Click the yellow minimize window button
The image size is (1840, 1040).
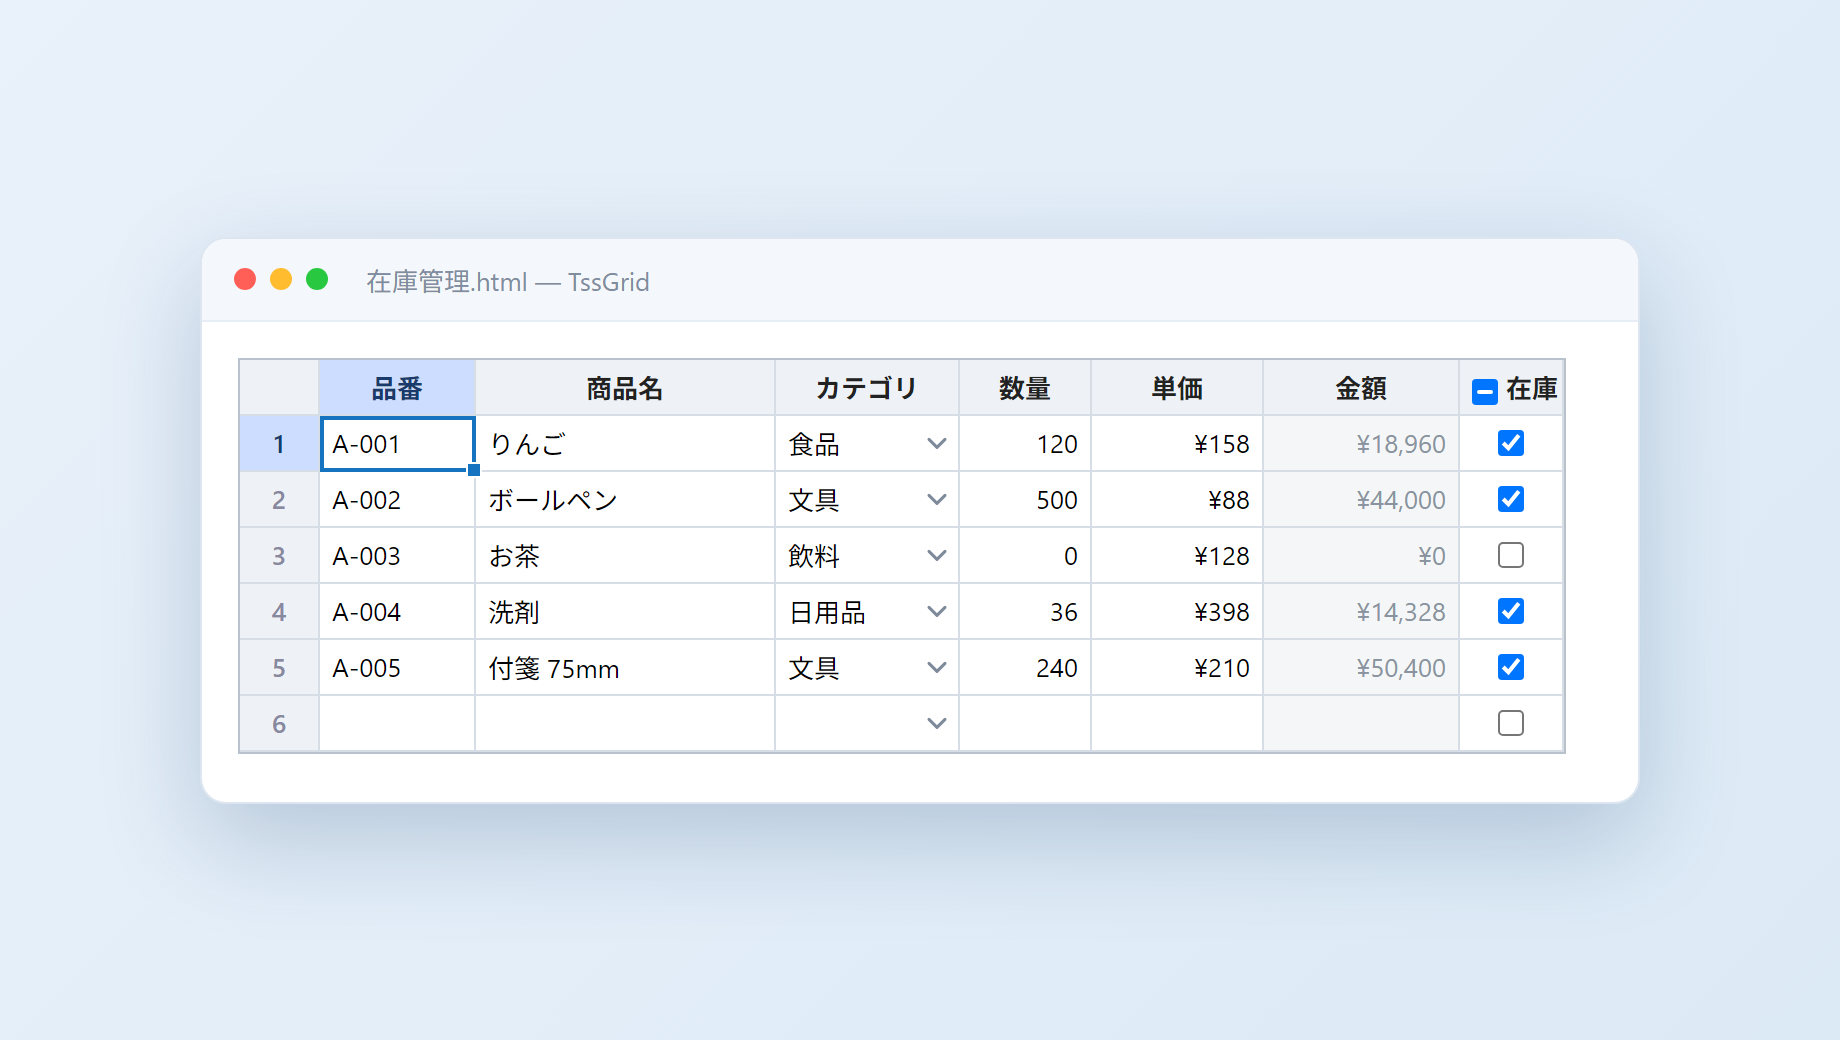click(281, 279)
